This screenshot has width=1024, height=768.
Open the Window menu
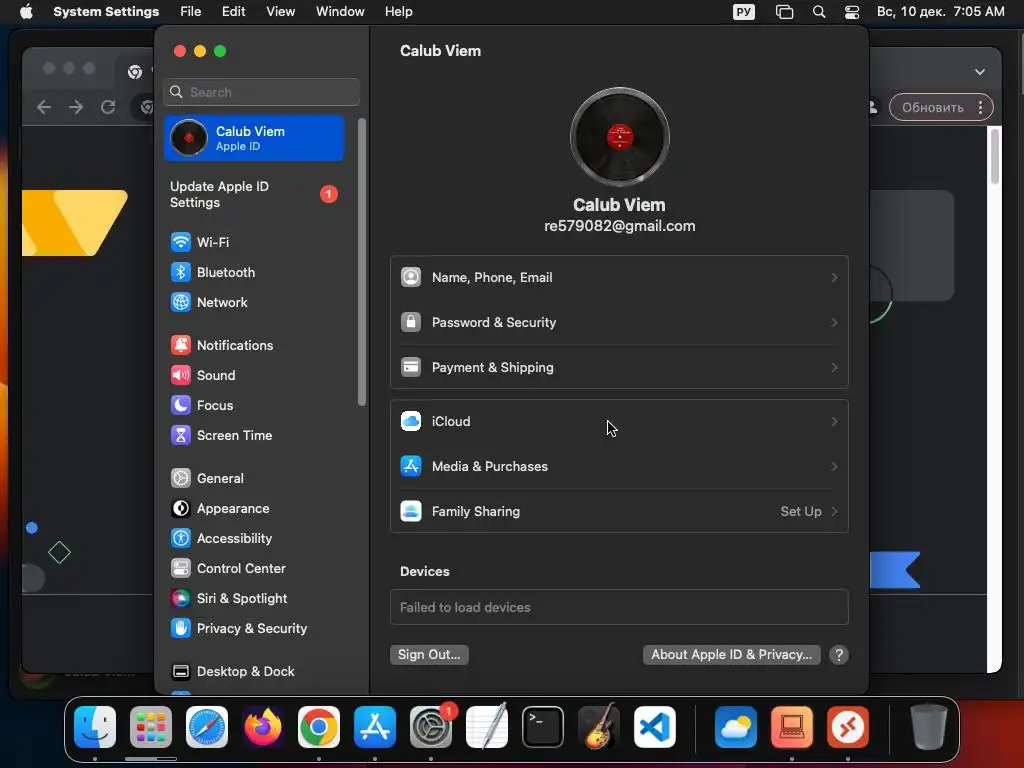tap(340, 12)
